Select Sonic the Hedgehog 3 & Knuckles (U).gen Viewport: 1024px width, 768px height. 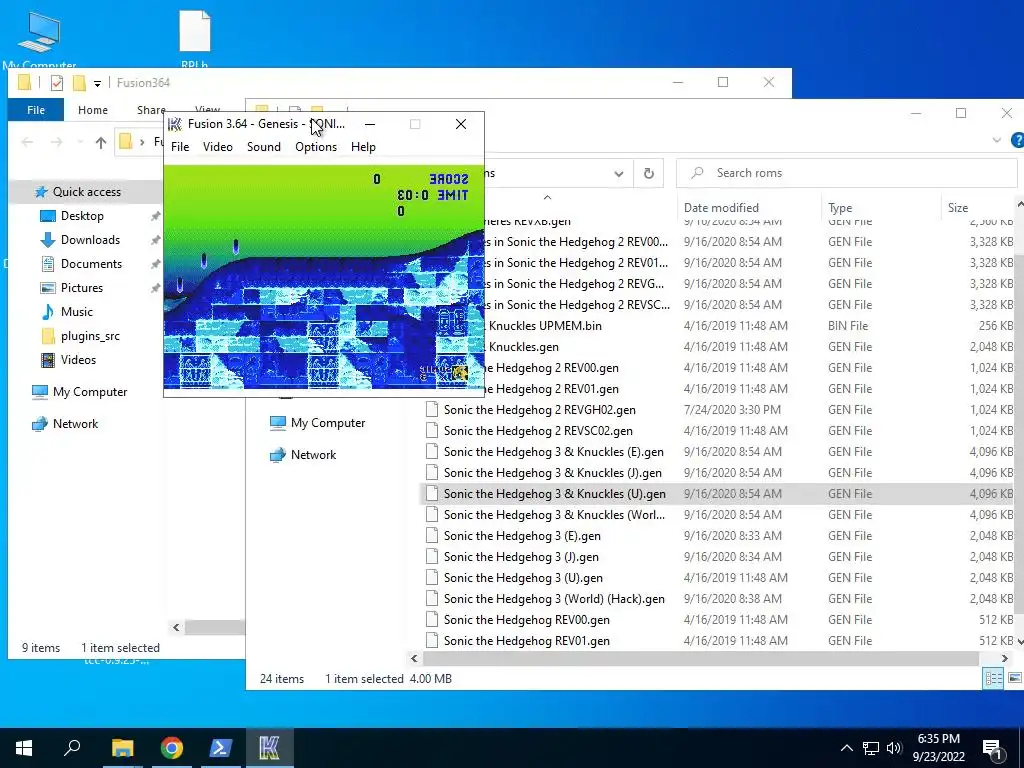(x=718, y=494)
